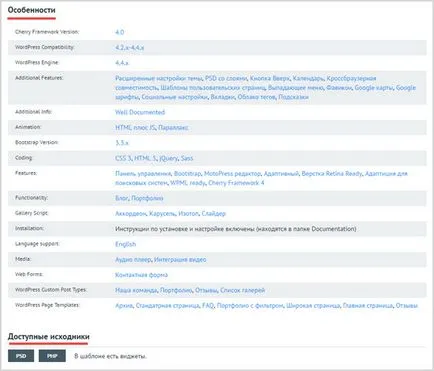Click the Bootstrap Version 3.3.x link

coord(122,143)
